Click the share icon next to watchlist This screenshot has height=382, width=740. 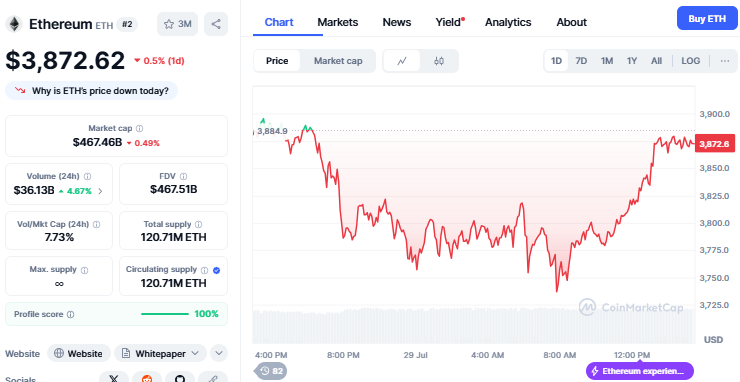coord(216,24)
